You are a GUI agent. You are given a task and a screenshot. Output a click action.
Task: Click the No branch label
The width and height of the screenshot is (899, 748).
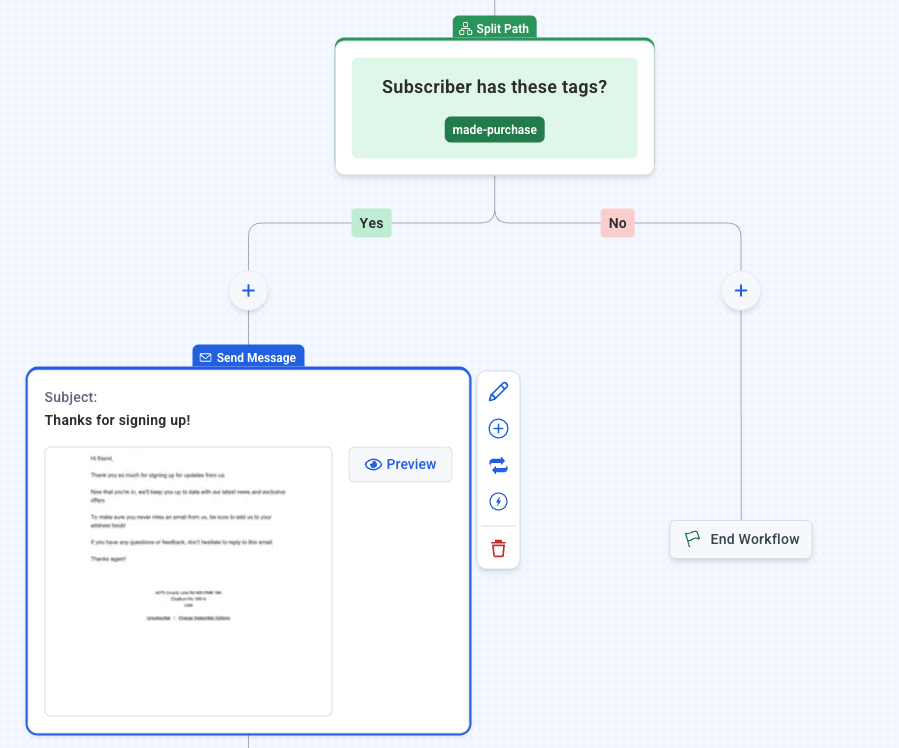[x=617, y=223]
